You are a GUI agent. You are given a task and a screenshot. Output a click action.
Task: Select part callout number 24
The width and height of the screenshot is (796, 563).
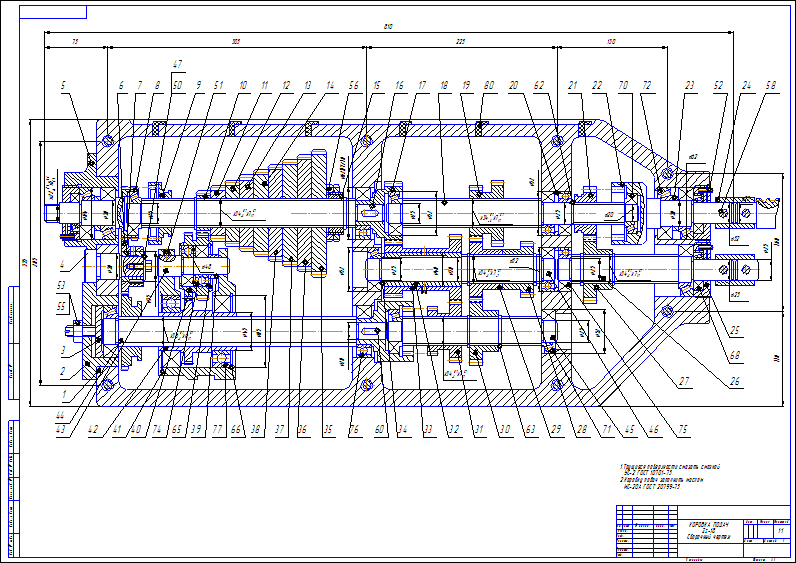pos(747,87)
